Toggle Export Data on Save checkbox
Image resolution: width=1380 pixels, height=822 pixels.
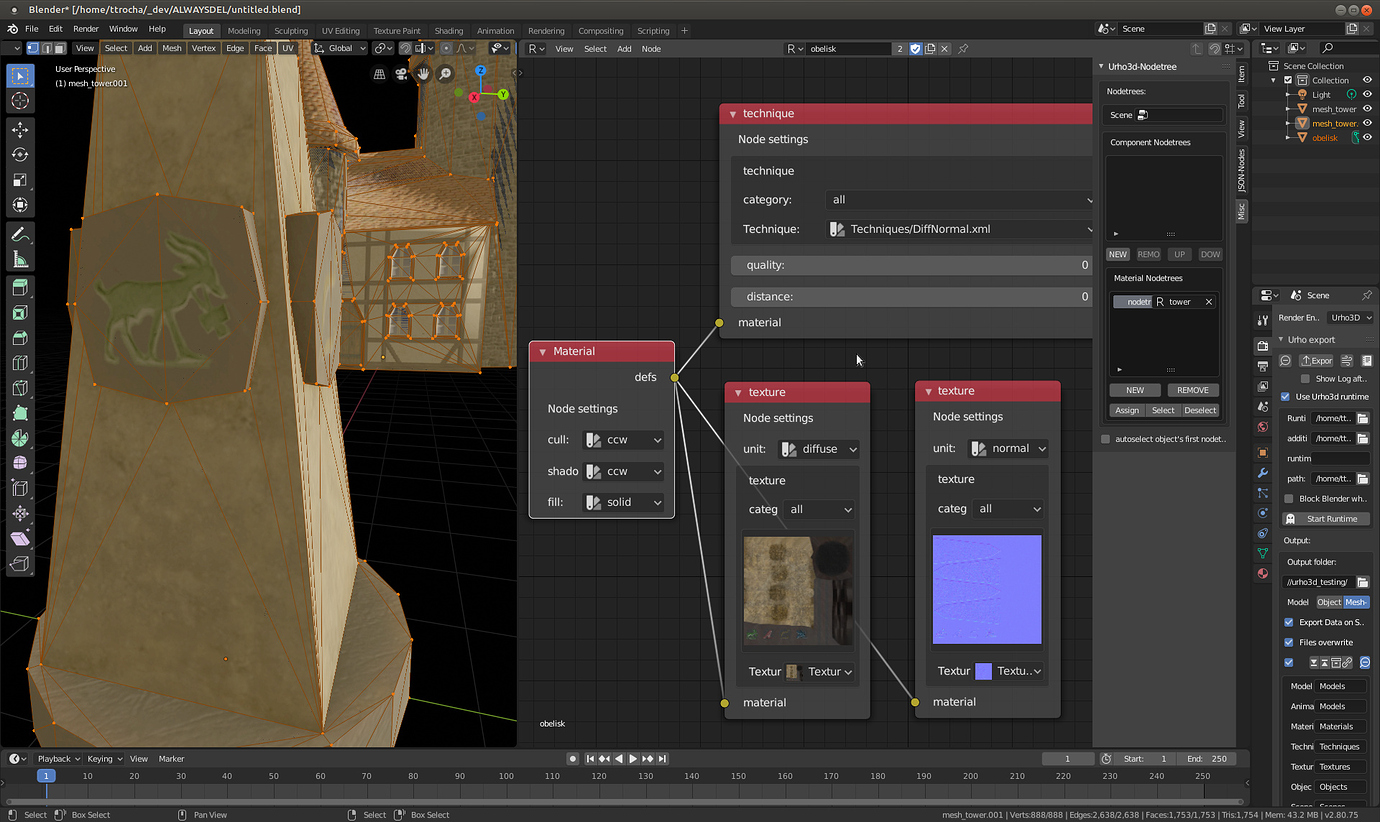coord(1289,622)
